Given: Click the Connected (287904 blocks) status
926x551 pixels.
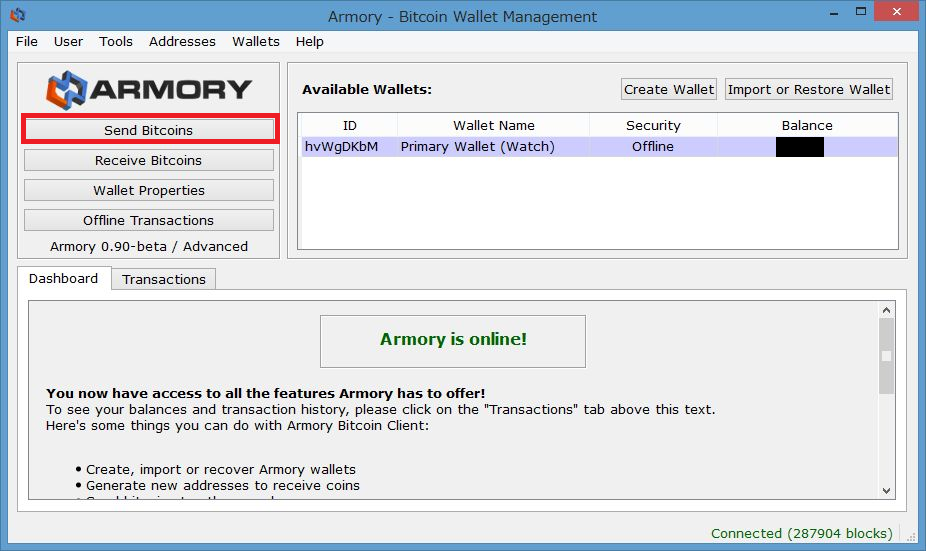Looking at the screenshot, I should pos(801,533).
